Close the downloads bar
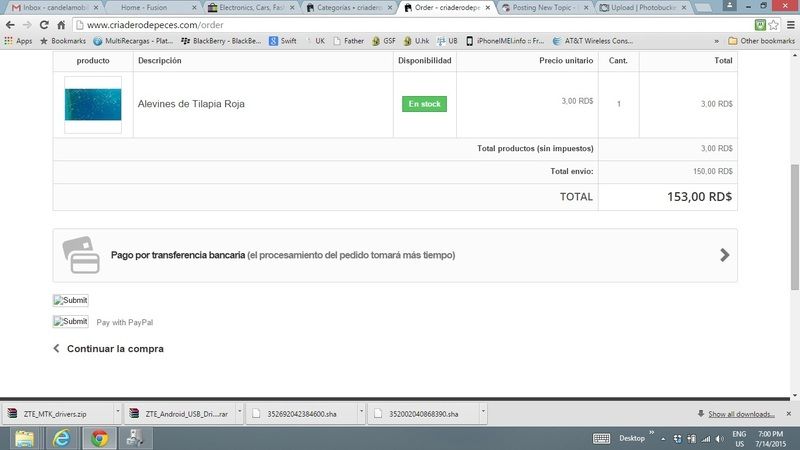 (x=789, y=414)
